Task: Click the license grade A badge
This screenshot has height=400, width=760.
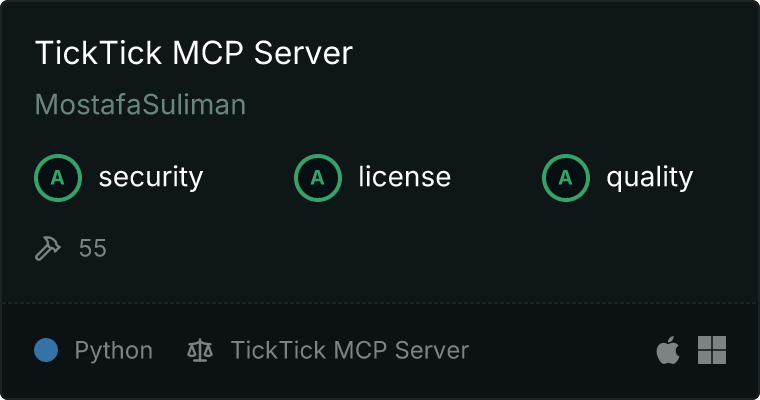Action: 317,178
